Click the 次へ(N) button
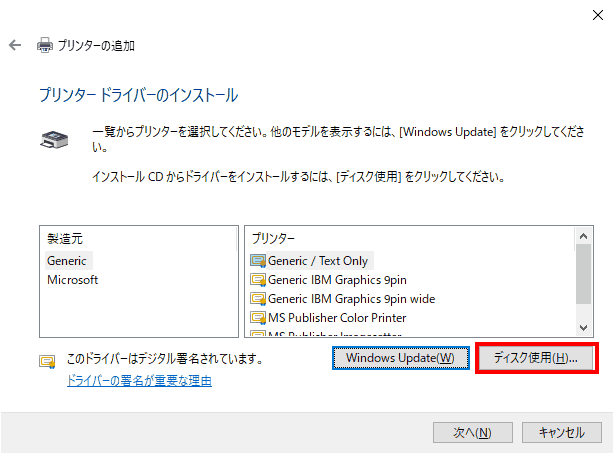The image size is (614, 454). pos(473,432)
